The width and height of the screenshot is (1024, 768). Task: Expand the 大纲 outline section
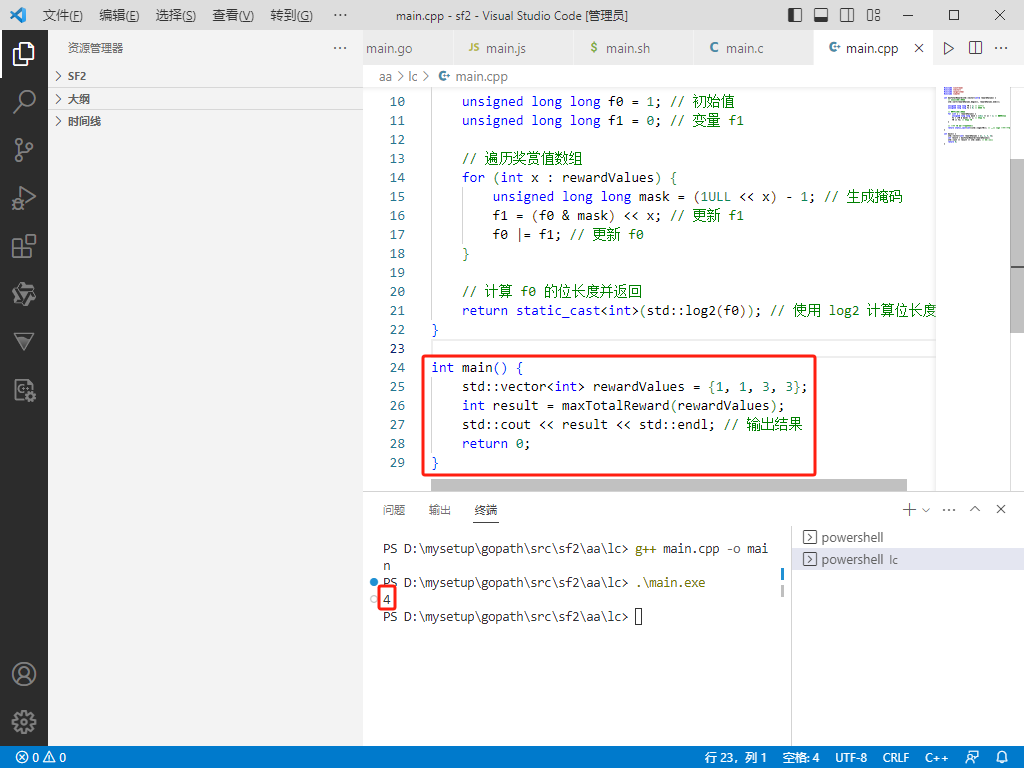(205, 99)
